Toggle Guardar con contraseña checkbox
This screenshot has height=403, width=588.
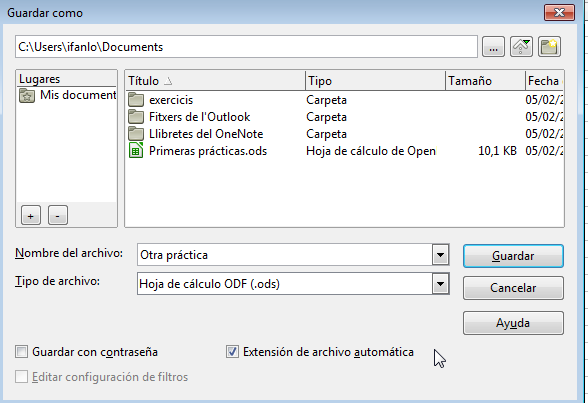click(x=21, y=352)
